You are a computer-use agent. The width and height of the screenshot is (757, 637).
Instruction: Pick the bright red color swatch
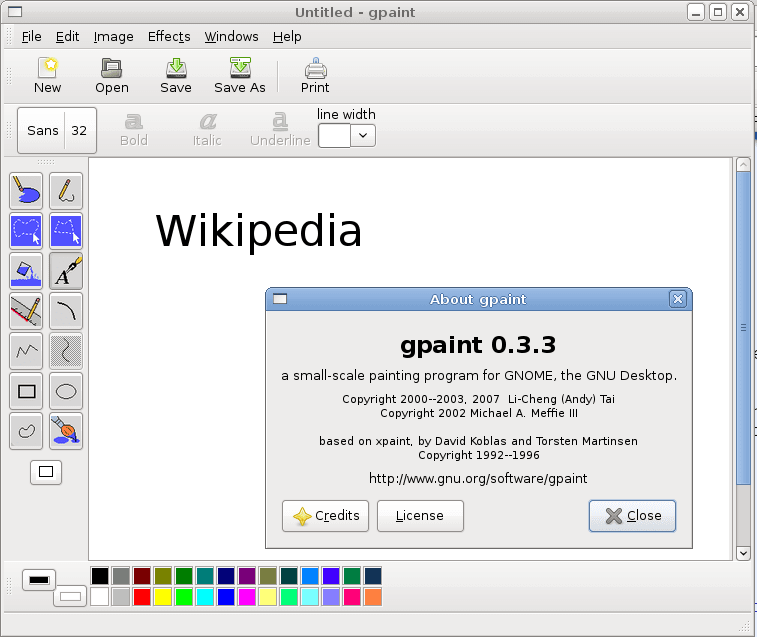tap(141, 597)
